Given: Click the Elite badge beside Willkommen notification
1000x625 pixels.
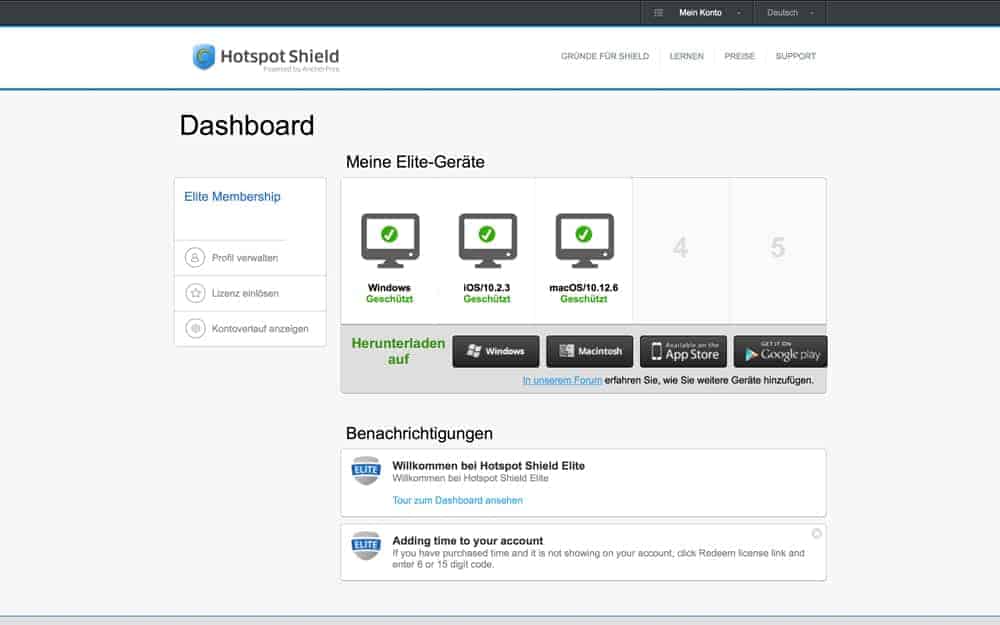Looking at the screenshot, I should click(x=366, y=471).
